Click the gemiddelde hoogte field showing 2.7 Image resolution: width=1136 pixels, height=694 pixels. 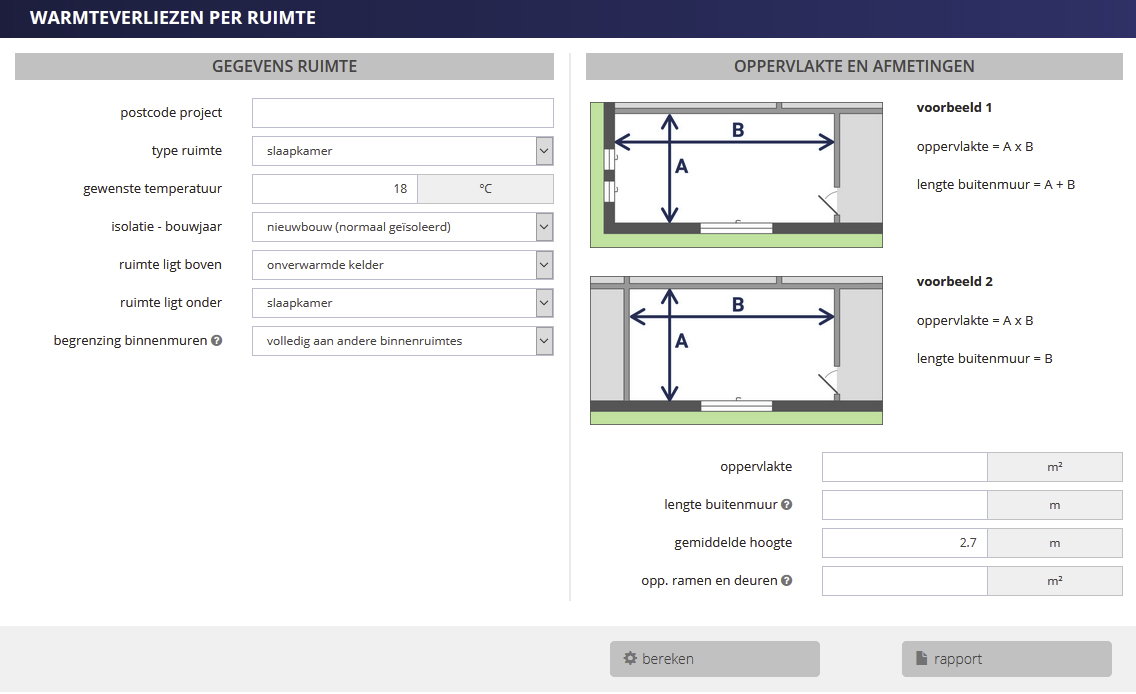click(904, 543)
